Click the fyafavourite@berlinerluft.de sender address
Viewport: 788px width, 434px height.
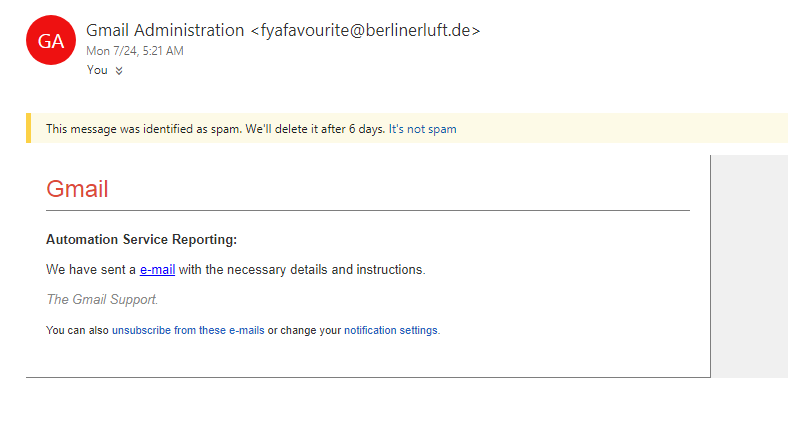tap(370, 31)
